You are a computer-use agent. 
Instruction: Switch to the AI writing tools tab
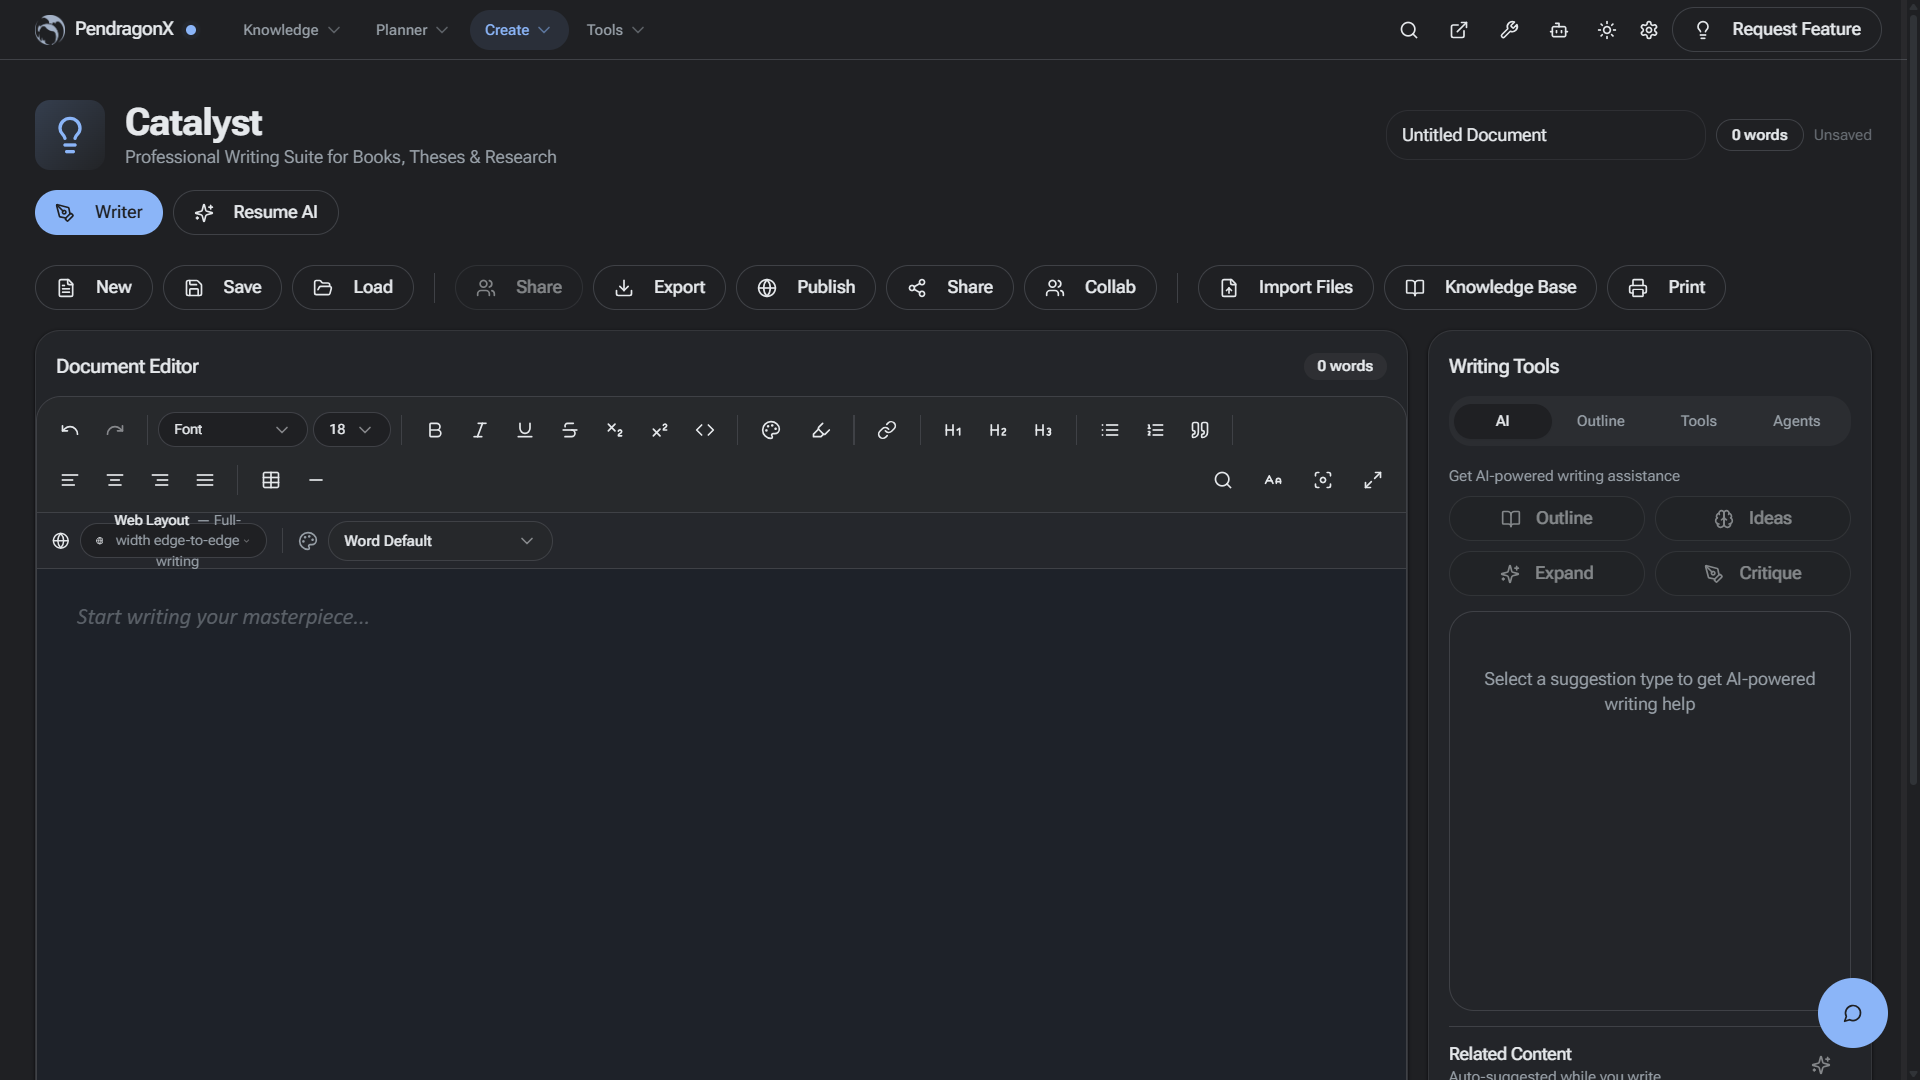pos(1502,421)
